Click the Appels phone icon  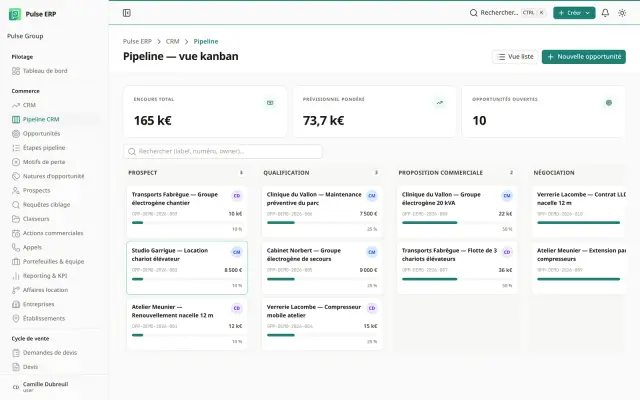click(x=16, y=247)
